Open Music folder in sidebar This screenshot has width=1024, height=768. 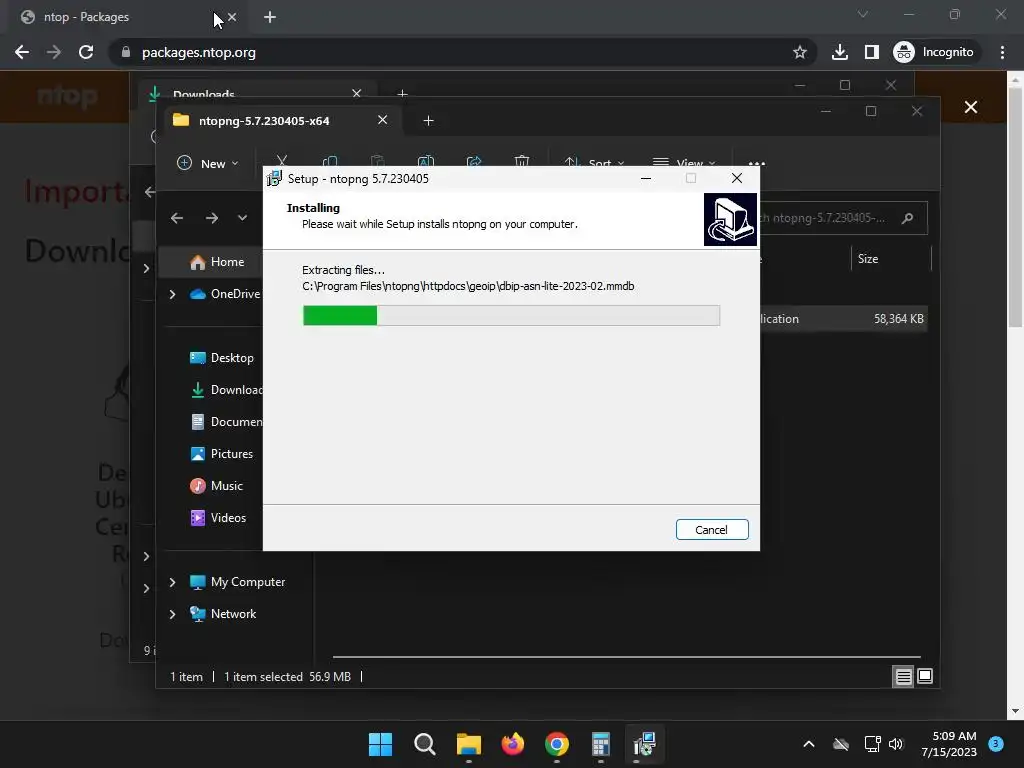click(216, 486)
